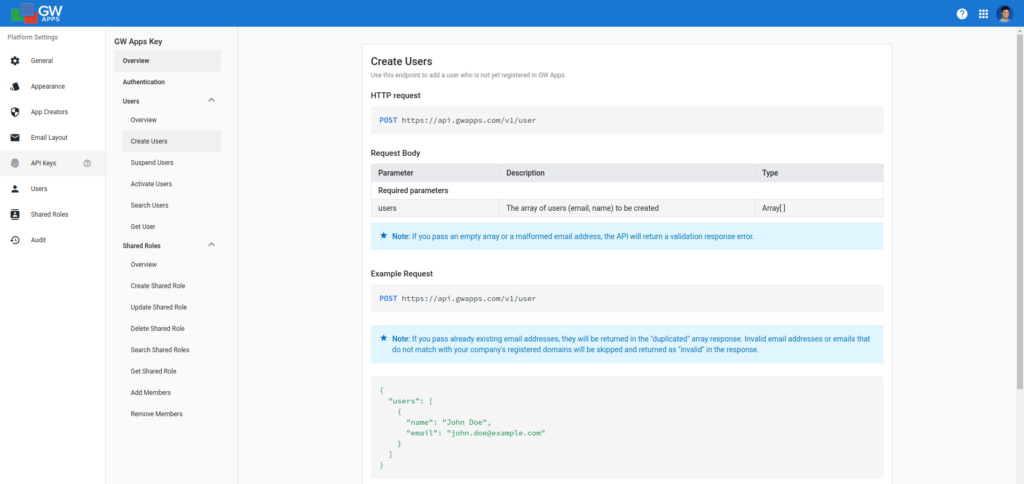Click the App Creators shield icon
The width and height of the screenshot is (1024, 484).
coord(15,112)
